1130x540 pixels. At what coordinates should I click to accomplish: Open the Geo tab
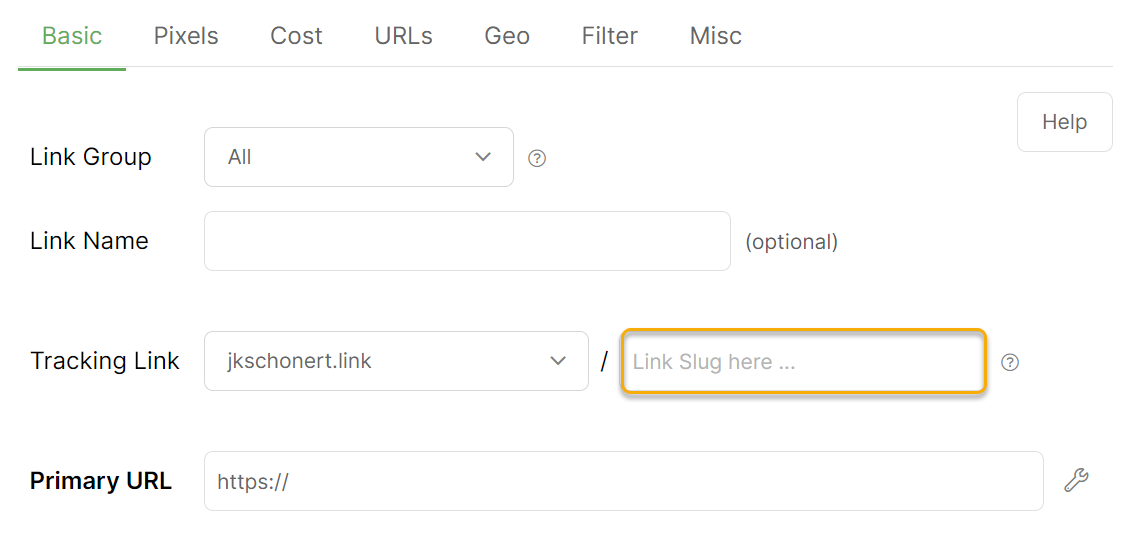click(x=507, y=37)
